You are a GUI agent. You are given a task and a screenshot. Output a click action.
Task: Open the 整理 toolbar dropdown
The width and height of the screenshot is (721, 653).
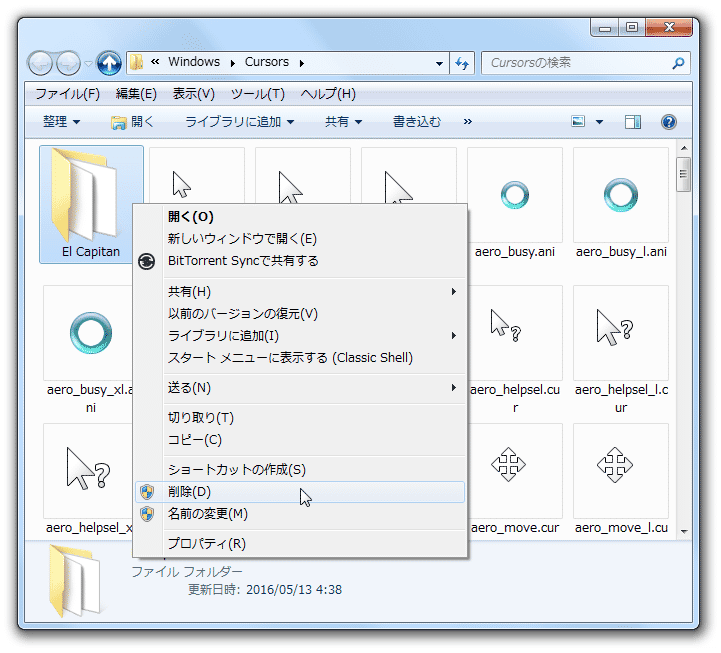pos(61,121)
